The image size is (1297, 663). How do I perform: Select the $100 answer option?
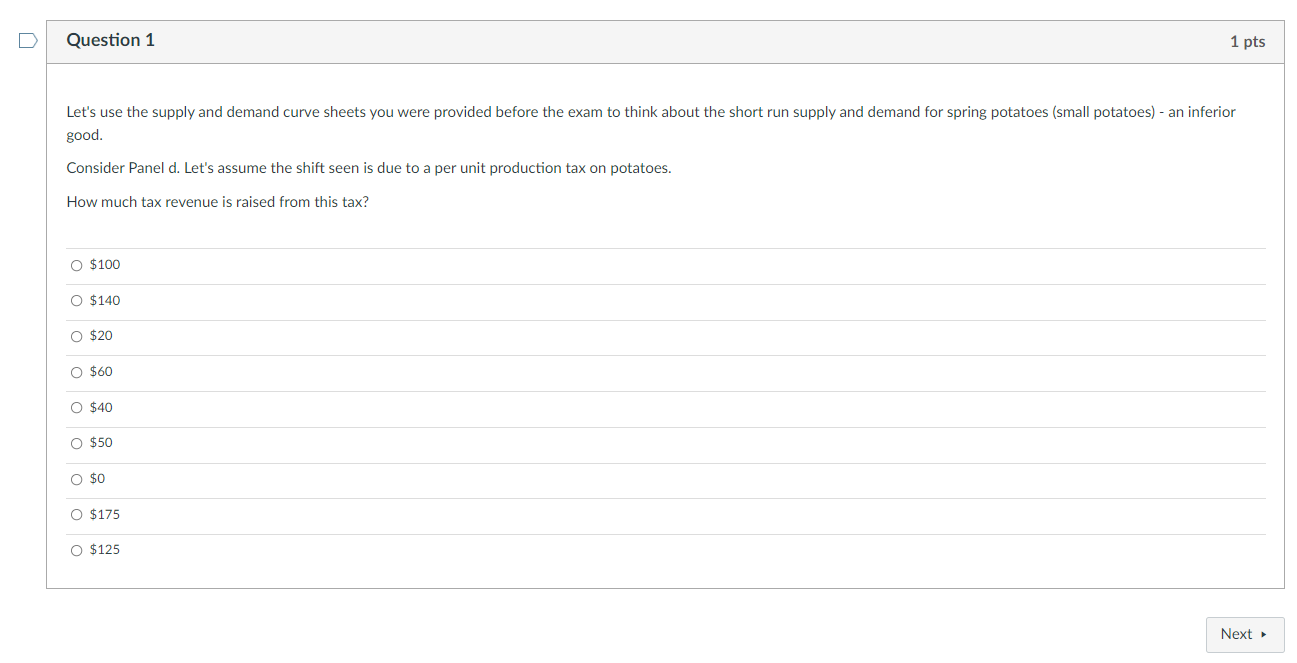[77, 265]
